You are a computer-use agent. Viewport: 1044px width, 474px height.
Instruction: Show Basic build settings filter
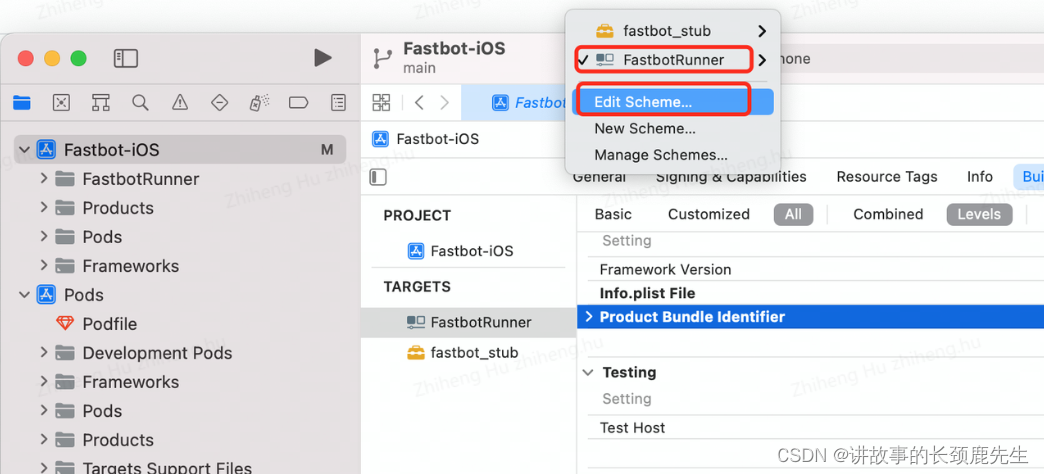[613, 214]
